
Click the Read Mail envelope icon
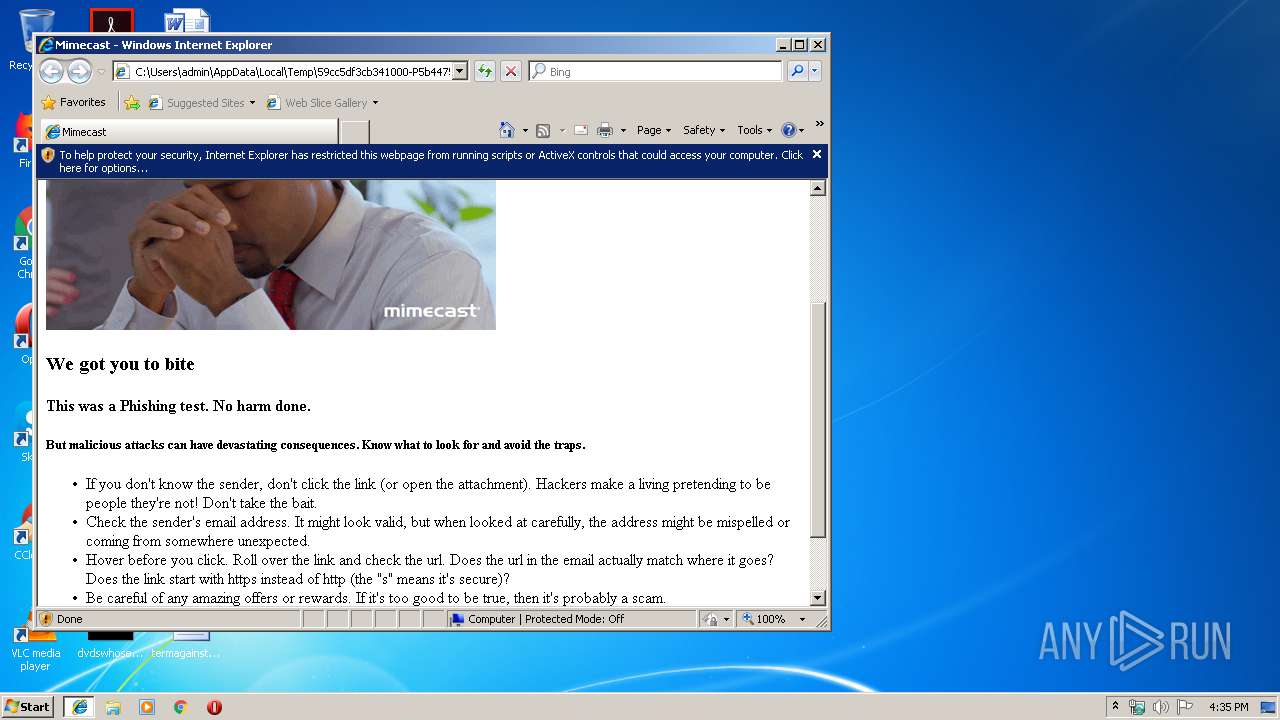tap(580, 130)
